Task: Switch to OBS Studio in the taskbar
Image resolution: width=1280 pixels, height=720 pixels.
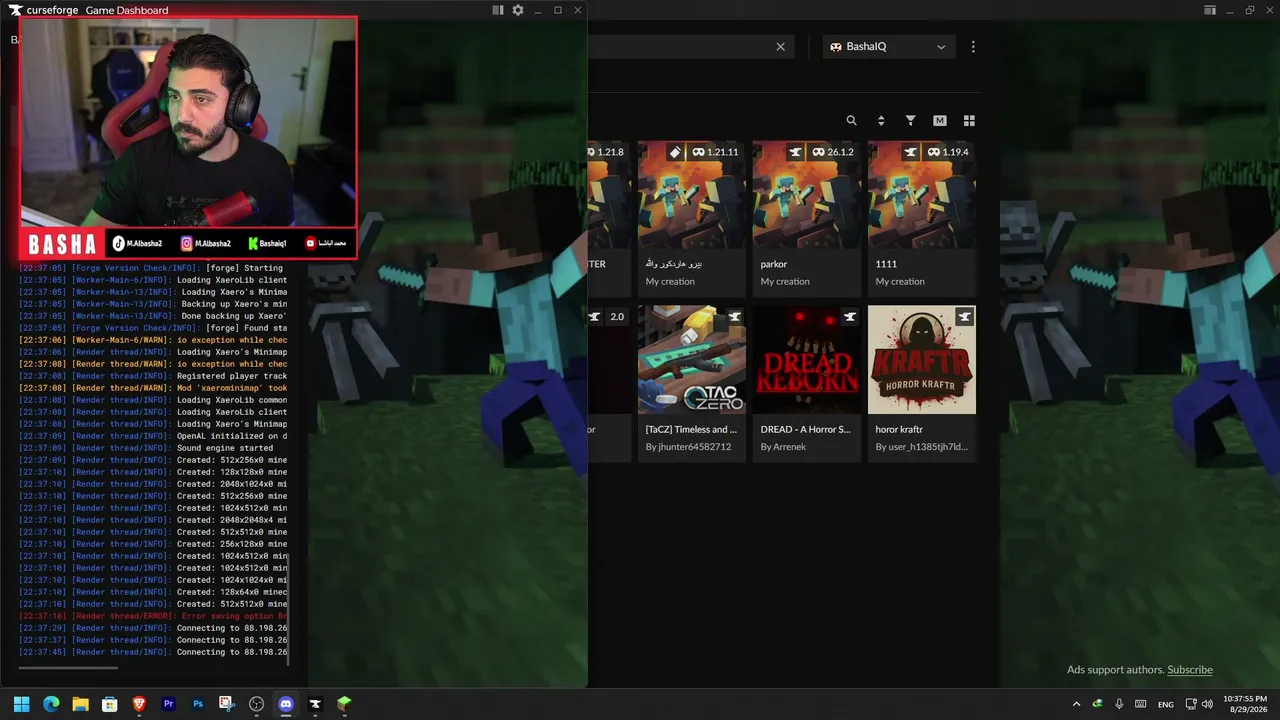Action: (257, 704)
